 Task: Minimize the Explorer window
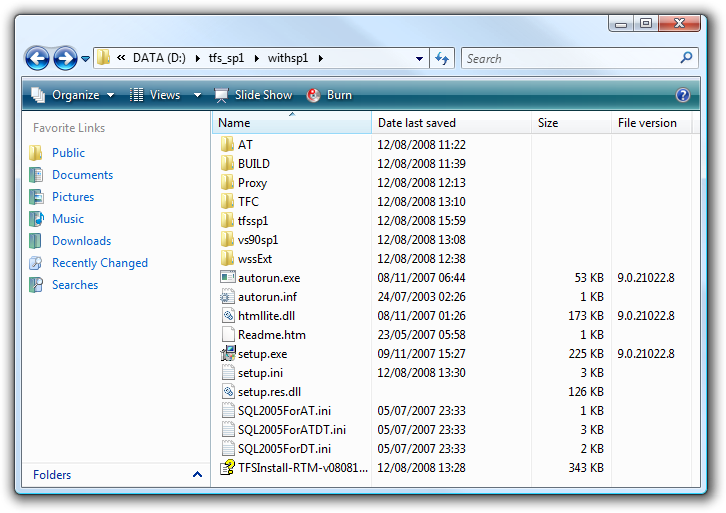pyautogui.click(x=621, y=23)
